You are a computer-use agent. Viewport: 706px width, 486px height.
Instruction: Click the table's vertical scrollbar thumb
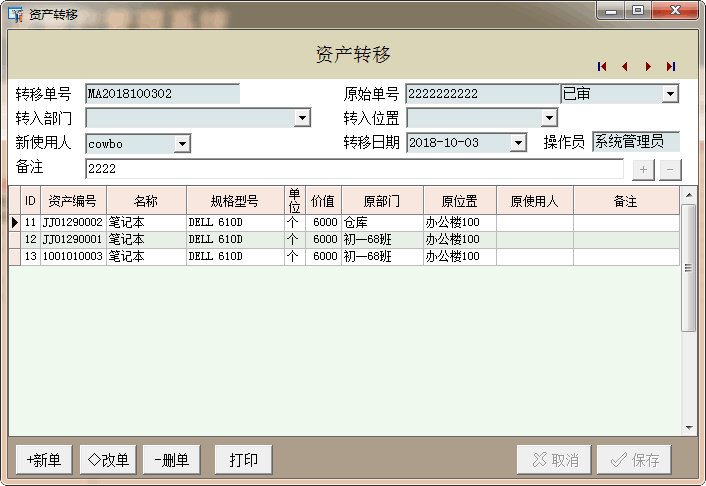688,268
